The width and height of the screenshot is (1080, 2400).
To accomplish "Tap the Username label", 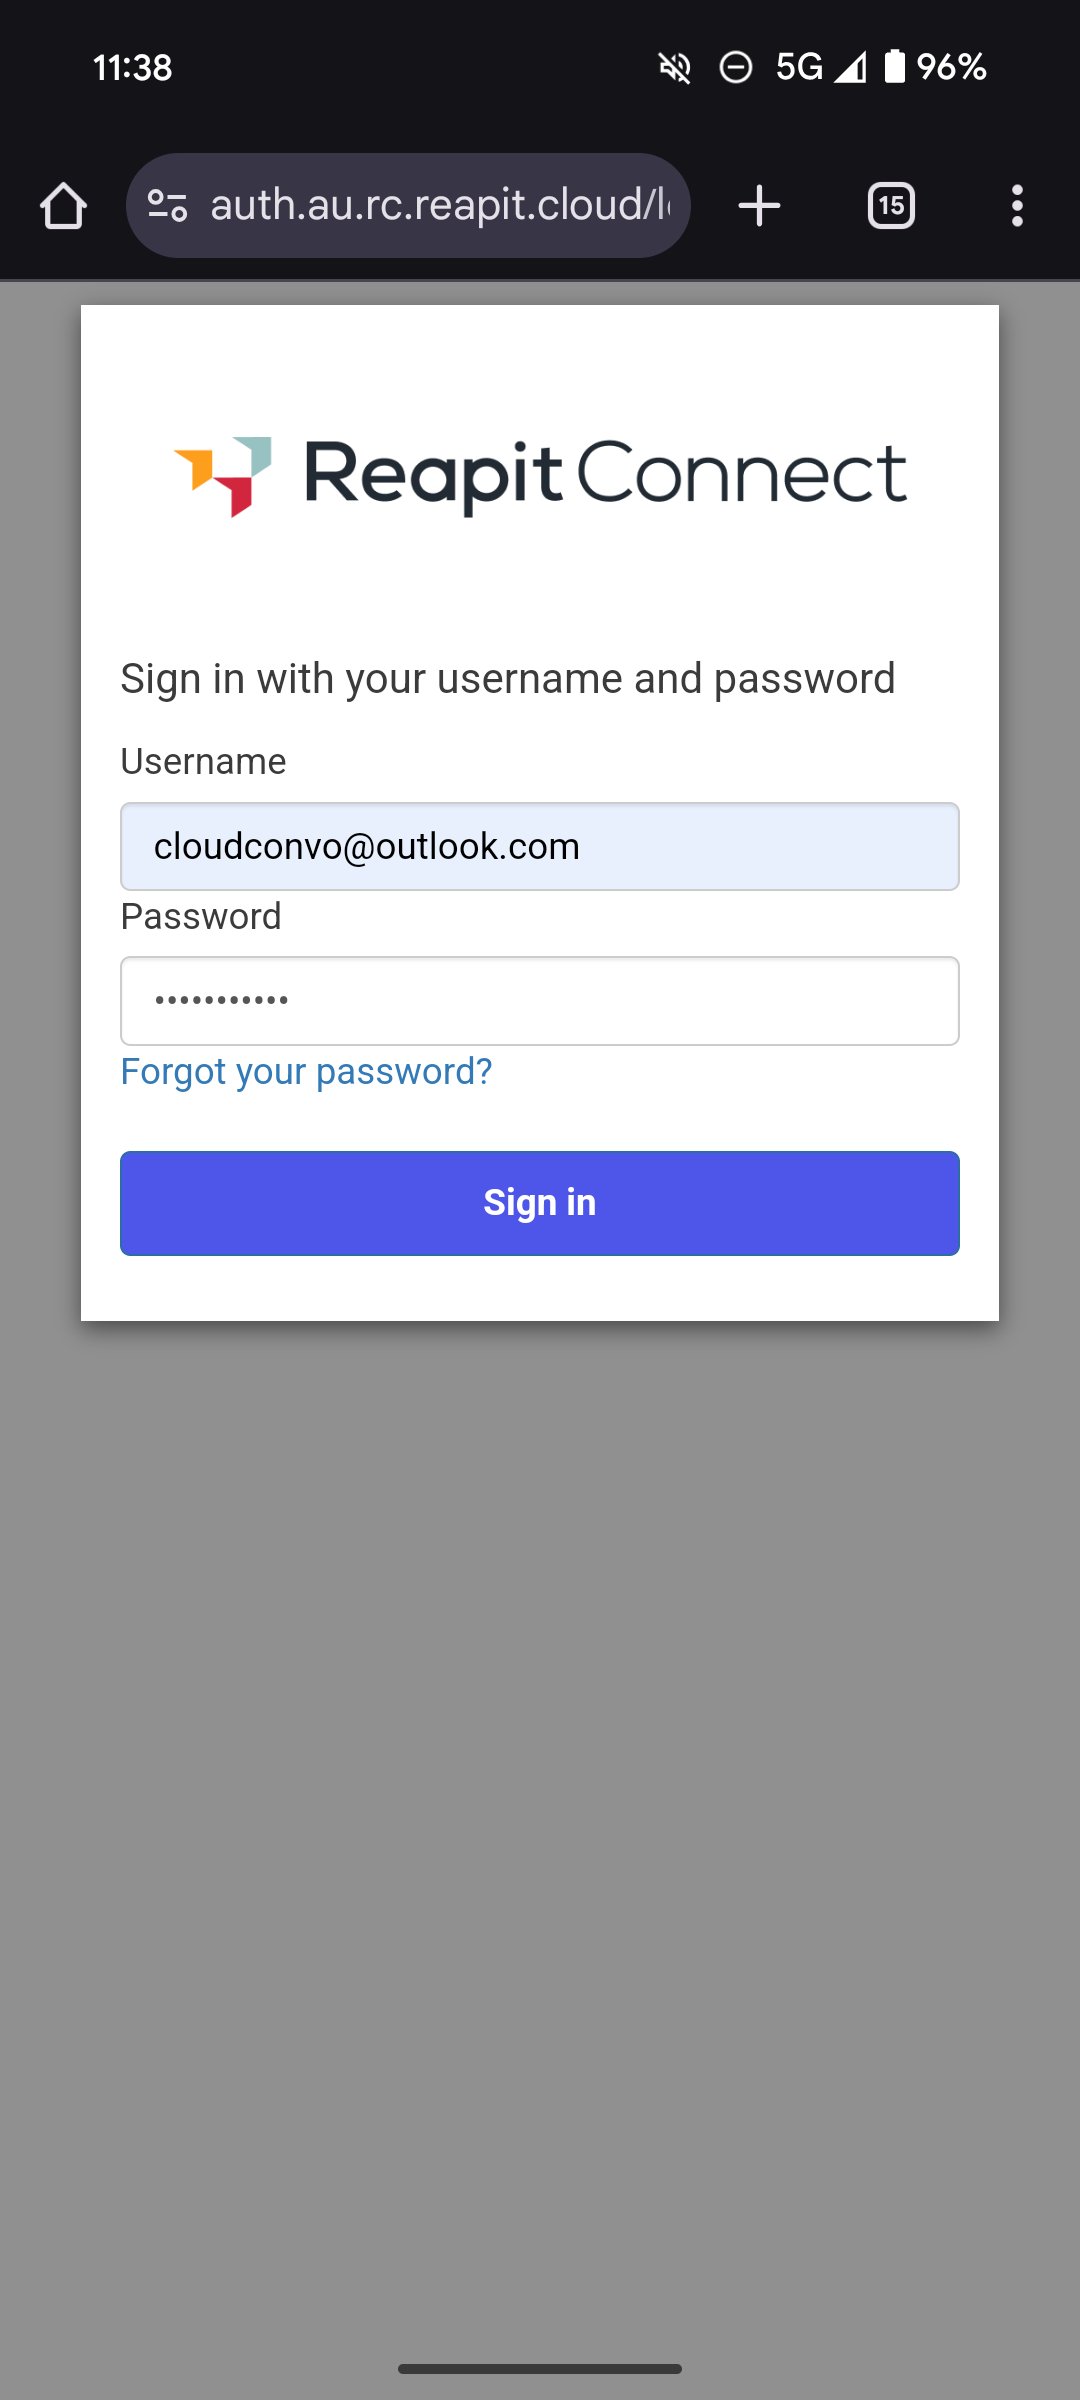I will click(203, 761).
